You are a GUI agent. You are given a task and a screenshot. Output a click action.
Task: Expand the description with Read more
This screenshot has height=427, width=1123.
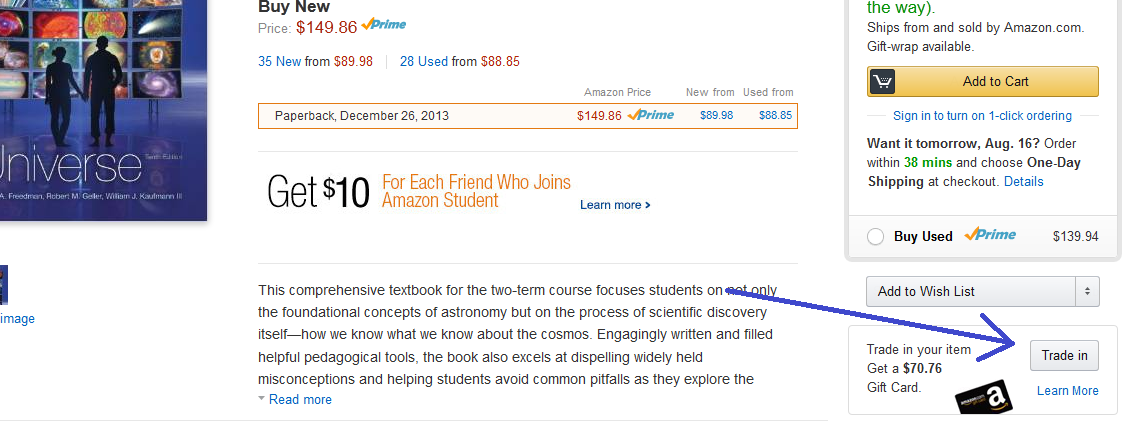(300, 400)
